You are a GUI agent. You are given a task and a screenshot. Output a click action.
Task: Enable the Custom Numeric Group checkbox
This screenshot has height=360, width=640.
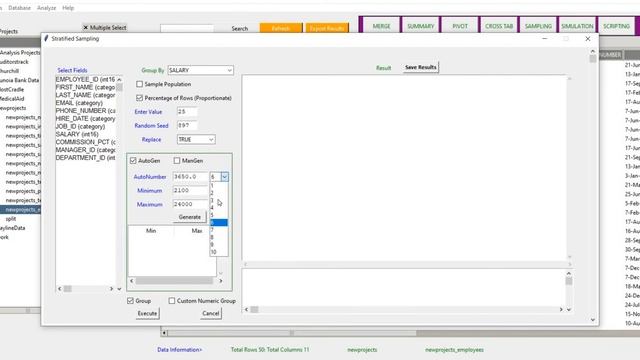coord(172,301)
